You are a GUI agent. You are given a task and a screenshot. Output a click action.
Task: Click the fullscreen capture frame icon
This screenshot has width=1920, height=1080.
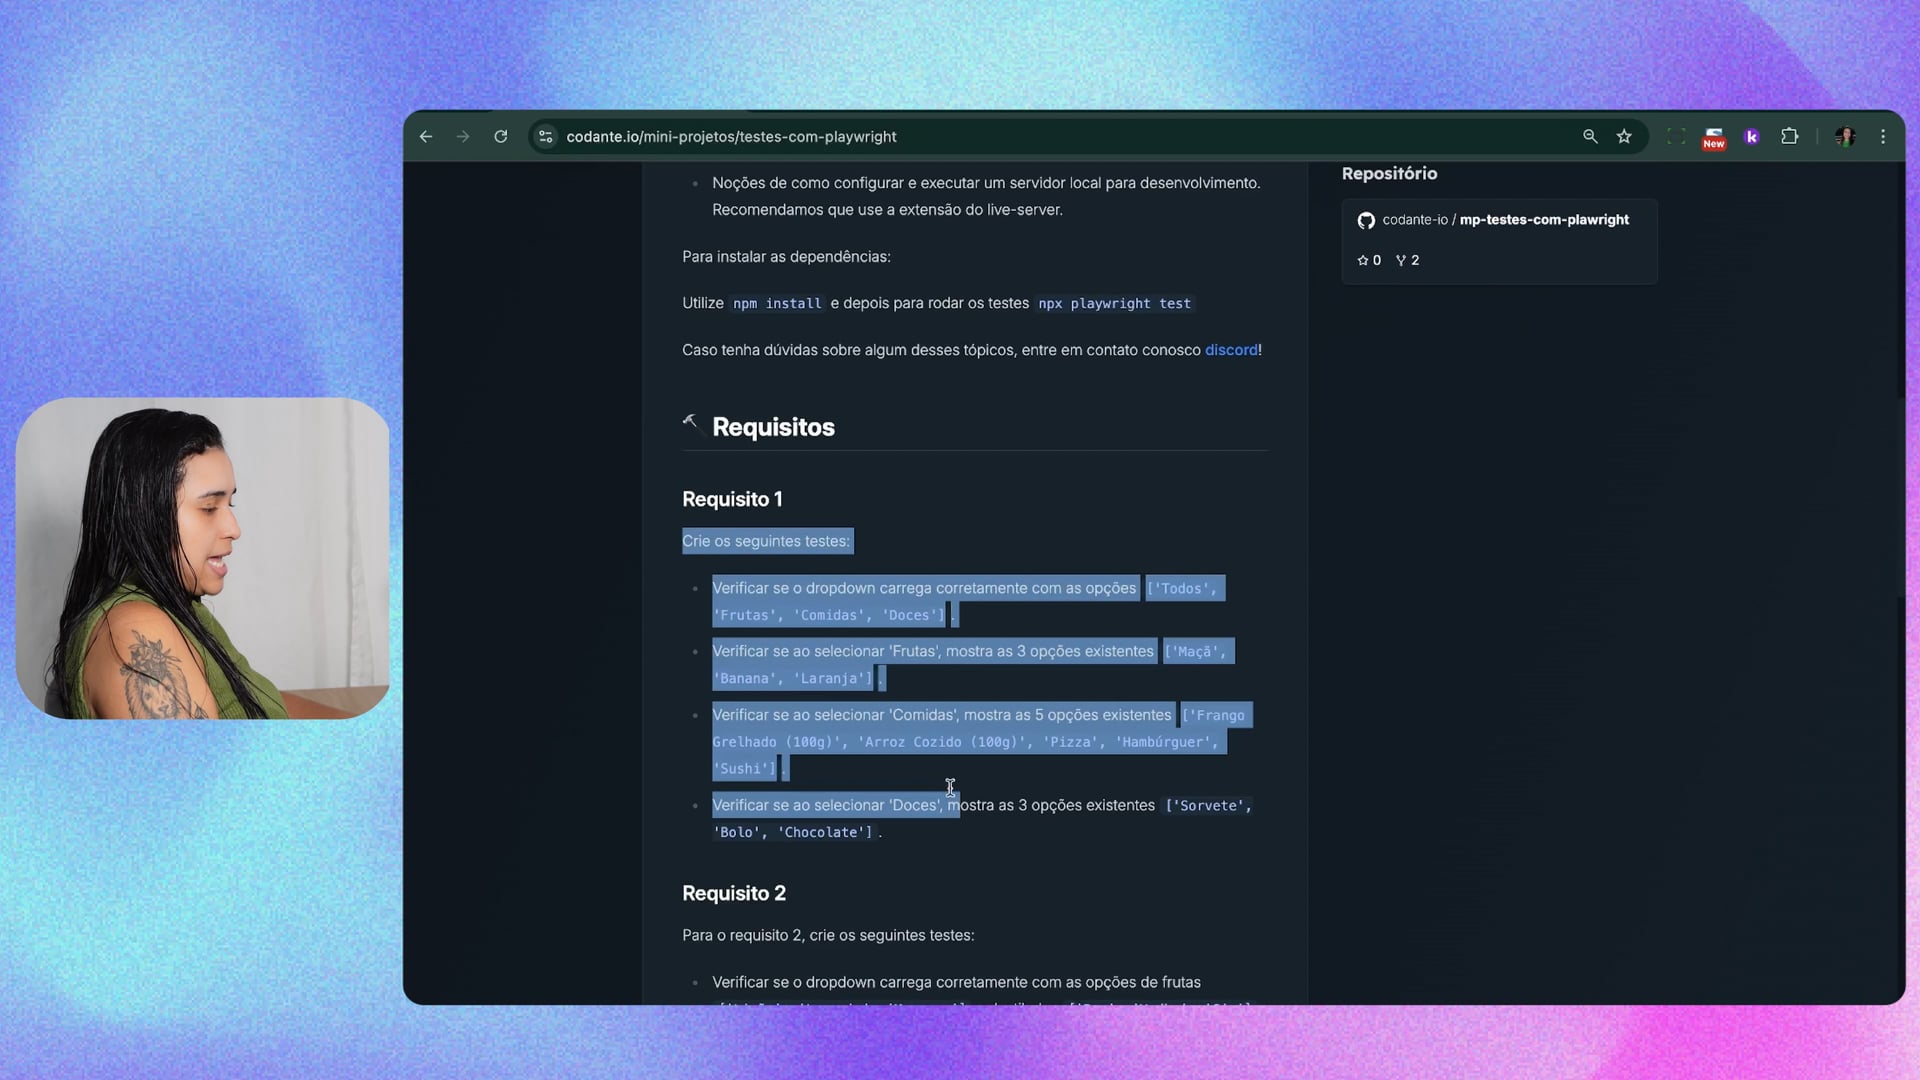[1676, 137]
